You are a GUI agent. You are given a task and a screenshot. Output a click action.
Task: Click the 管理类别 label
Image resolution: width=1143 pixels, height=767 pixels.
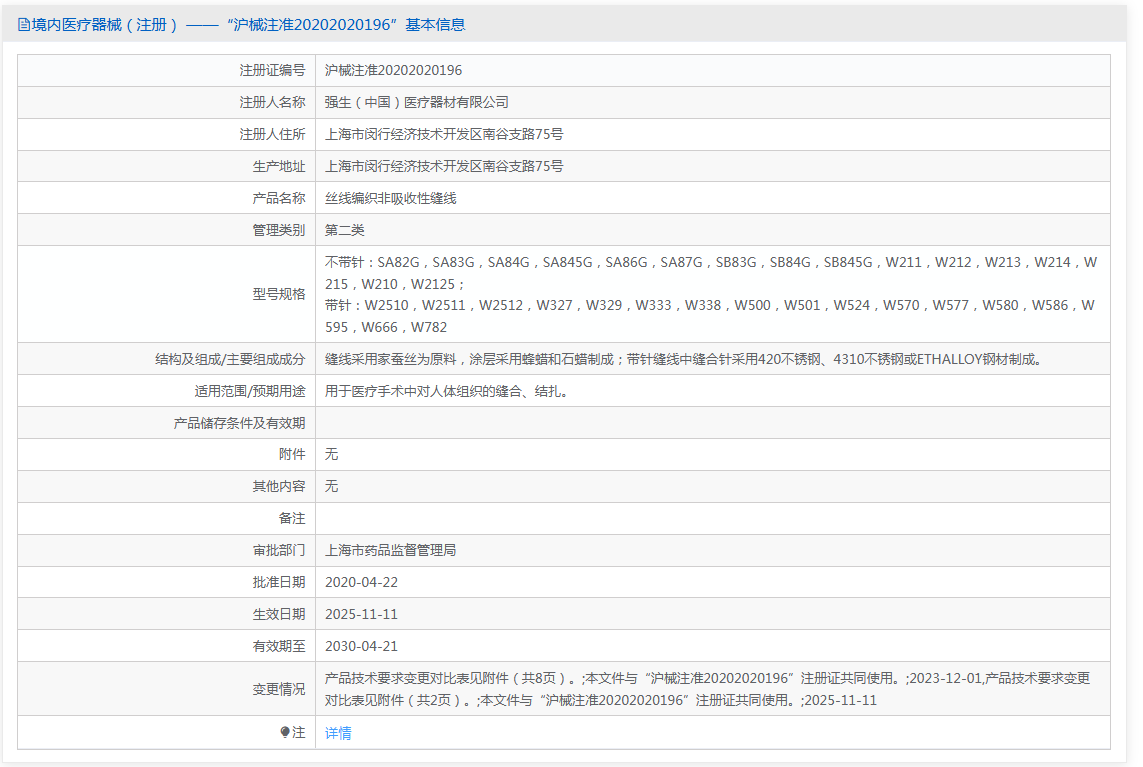click(279, 230)
